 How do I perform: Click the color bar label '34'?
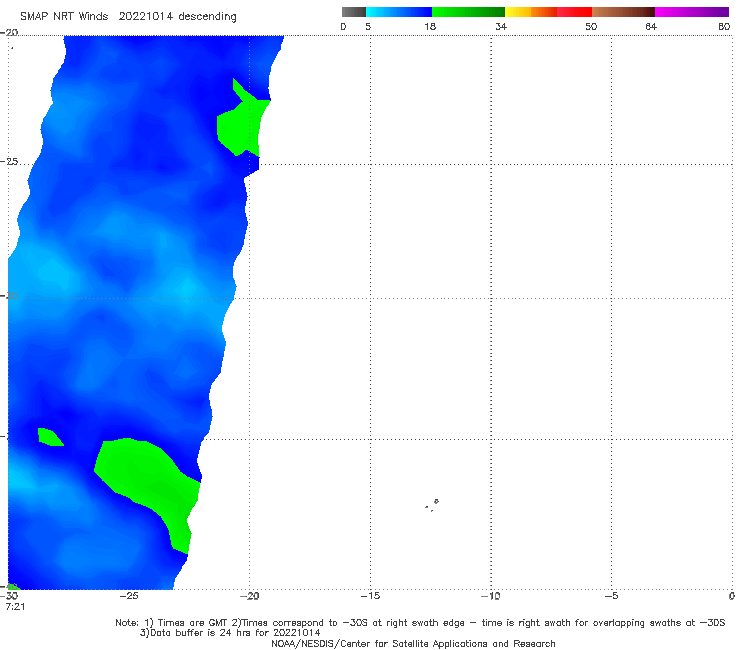click(501, 26)
